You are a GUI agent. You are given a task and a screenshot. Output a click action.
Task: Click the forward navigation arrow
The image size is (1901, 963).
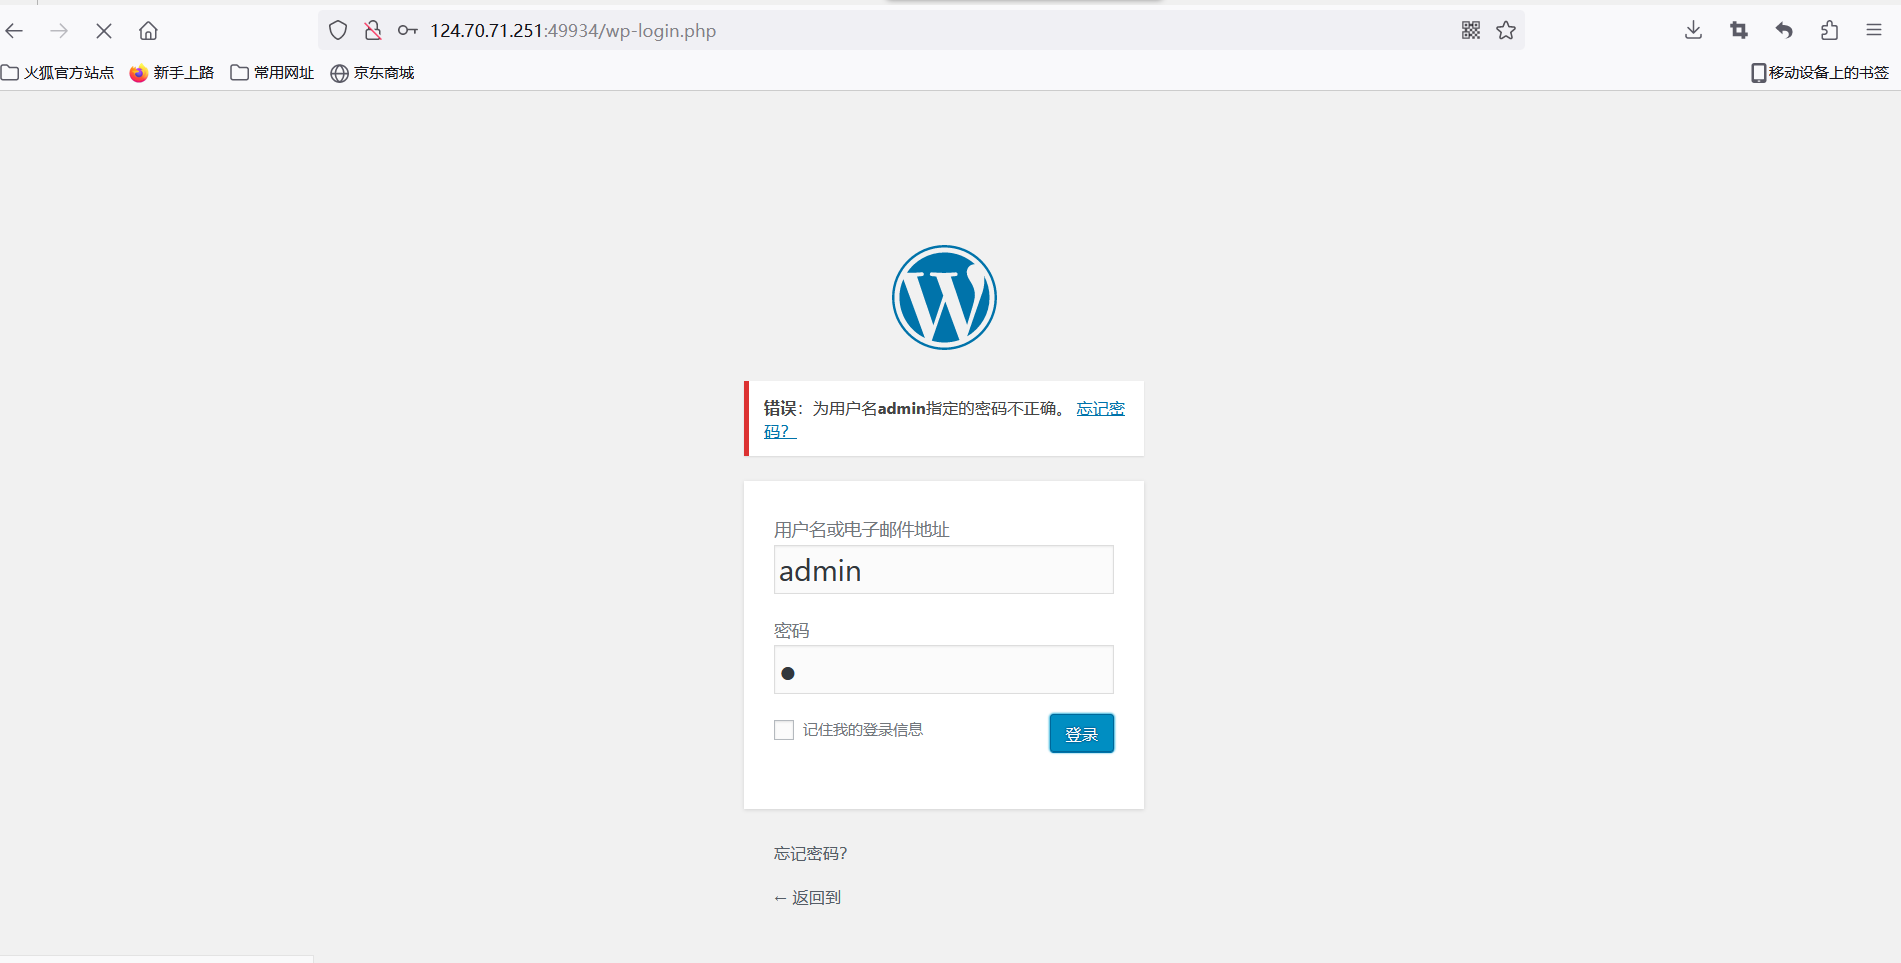coord(59,31)
